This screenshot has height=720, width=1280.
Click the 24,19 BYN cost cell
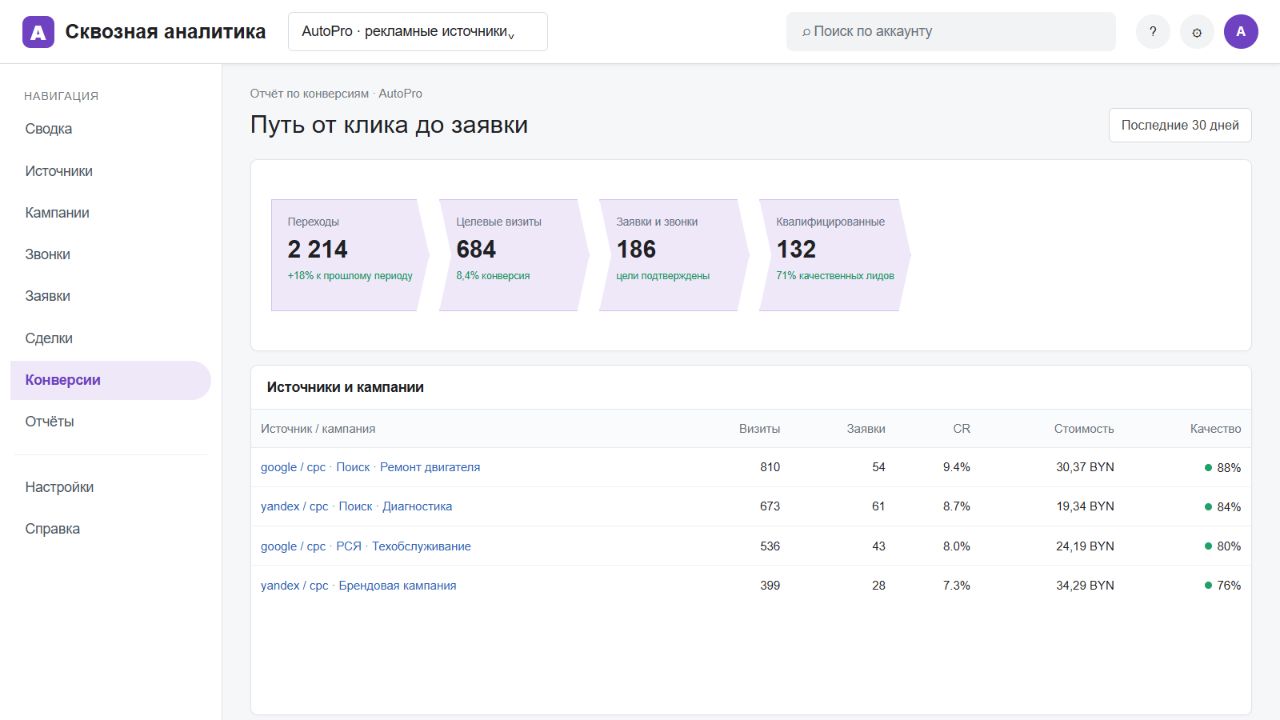(x=1085, y=546)
